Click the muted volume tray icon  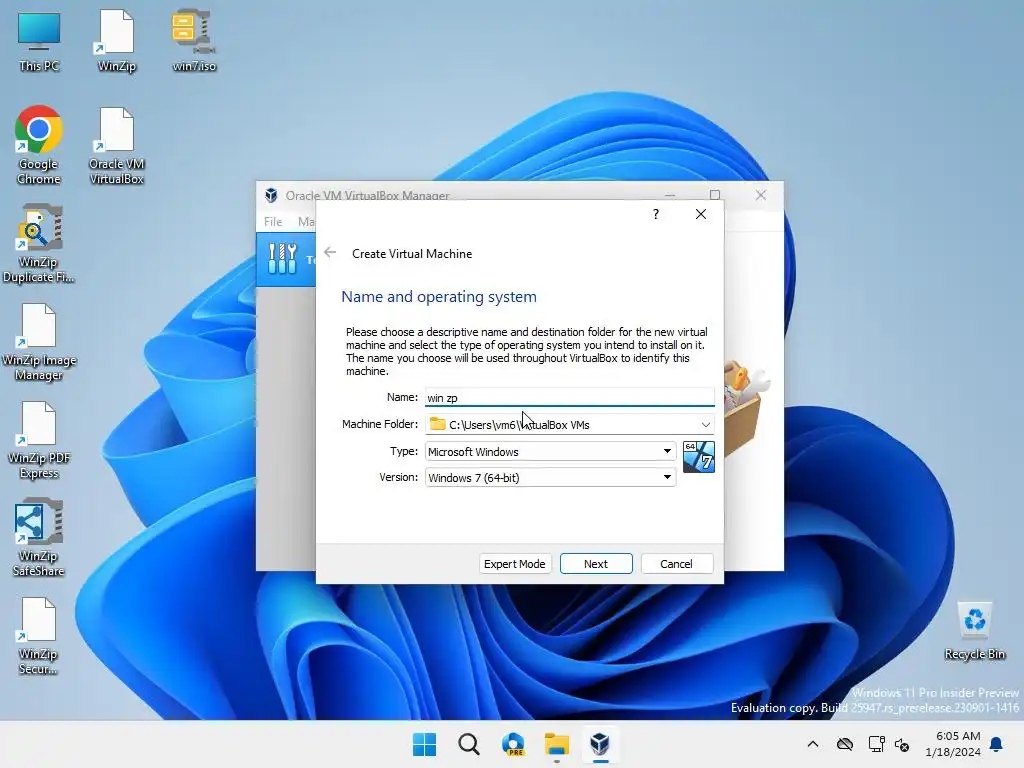902,744
